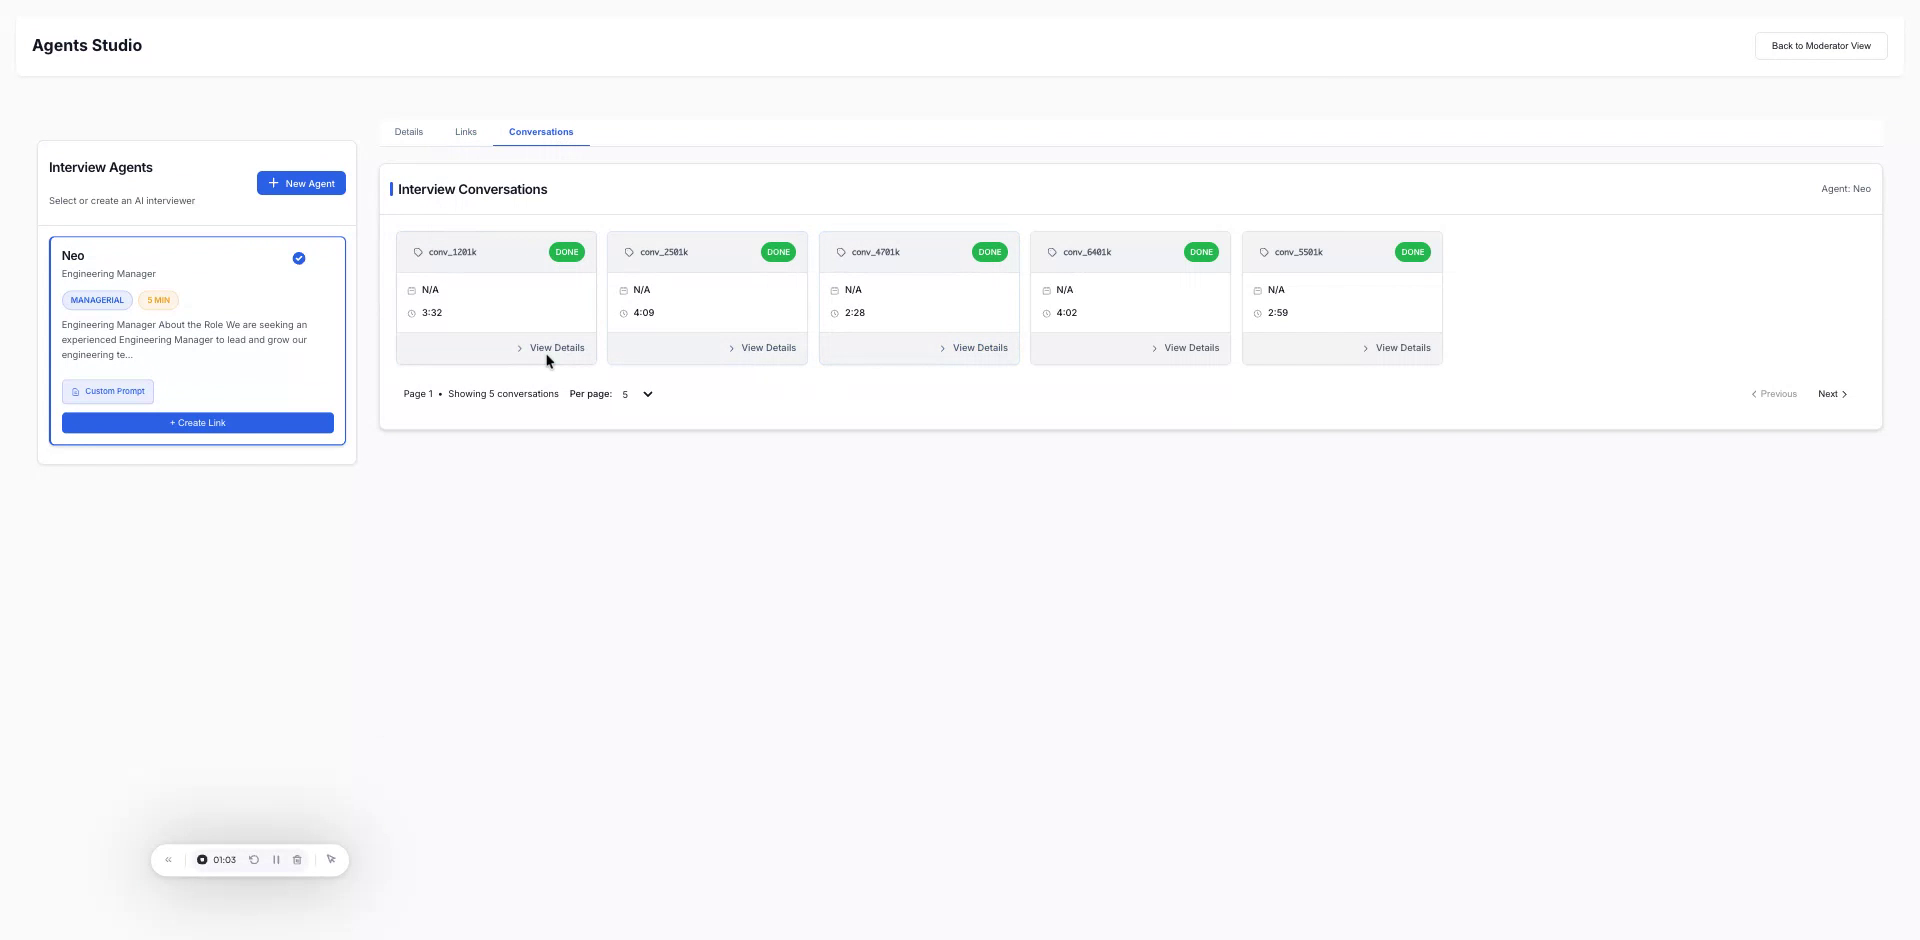Select the pointer cursor icon in the recorder toolbar
Viewport: 1920px width, 940px height.
330,859
